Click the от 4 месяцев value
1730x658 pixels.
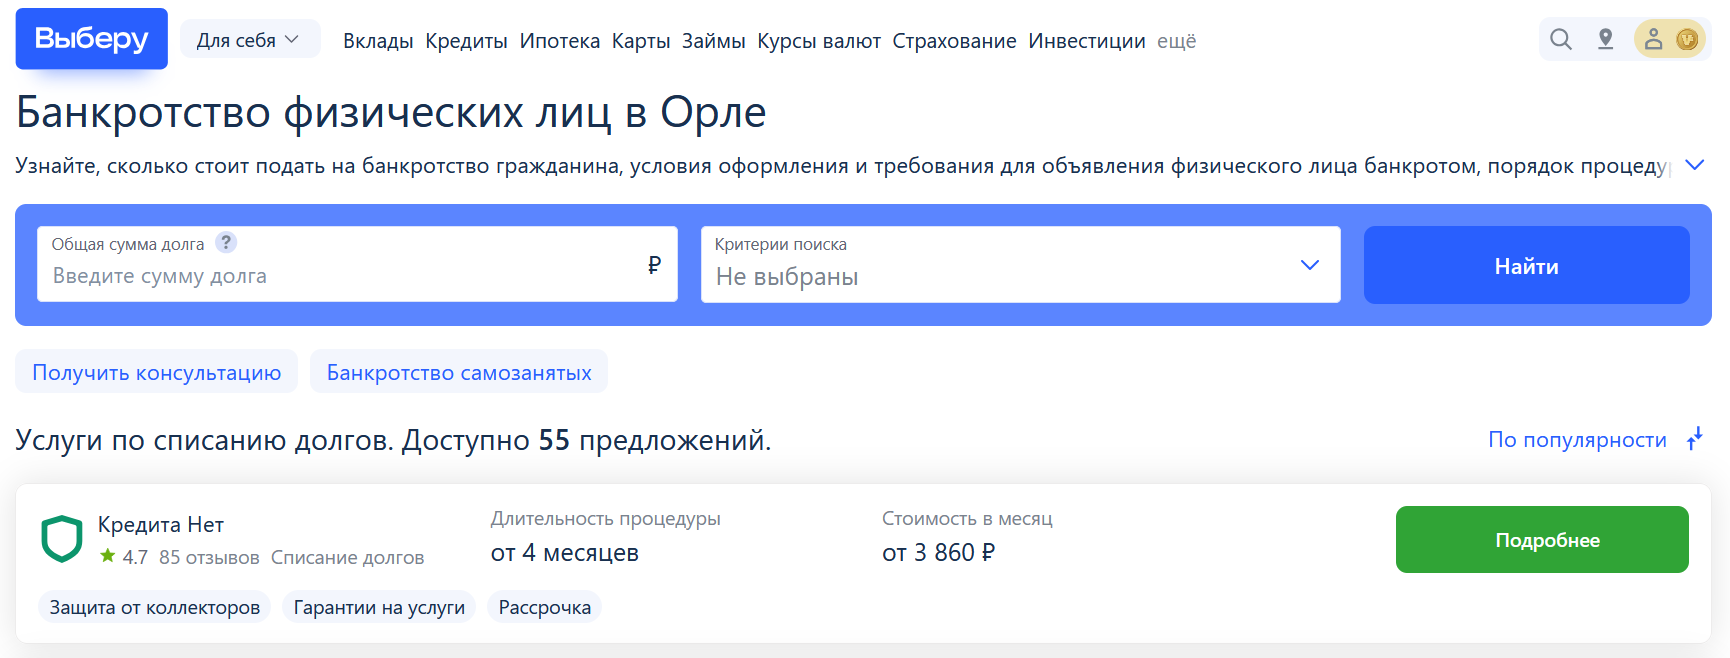564,552
